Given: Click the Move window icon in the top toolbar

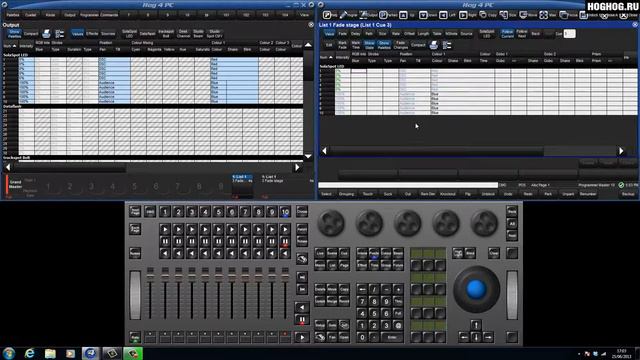Looking at the screenshot, I should (523, 15).
